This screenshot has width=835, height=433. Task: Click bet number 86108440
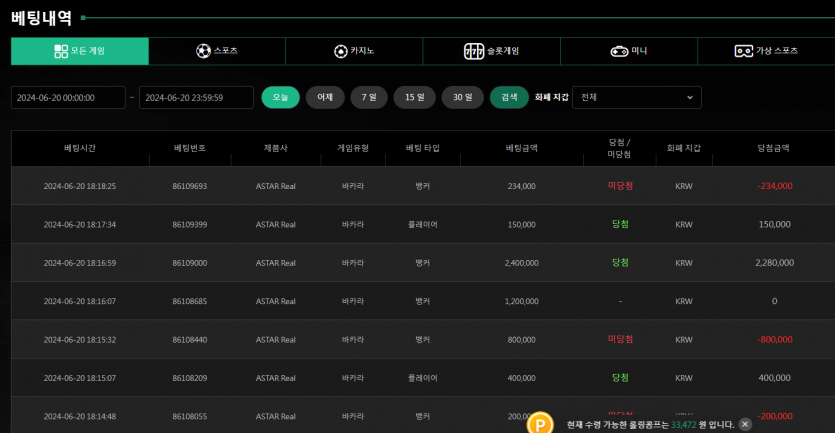[x=190, y=340]
